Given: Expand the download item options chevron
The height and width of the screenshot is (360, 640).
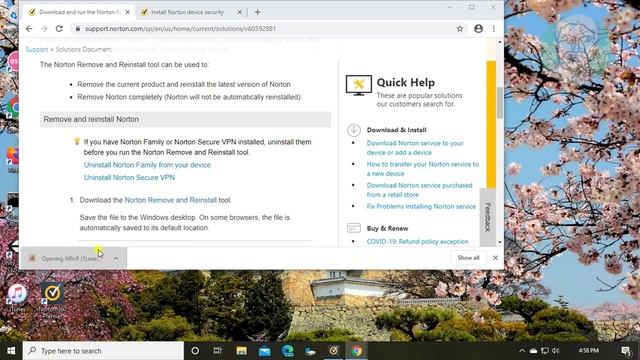Looking at the screenshot, I should [x=116, y=258].
